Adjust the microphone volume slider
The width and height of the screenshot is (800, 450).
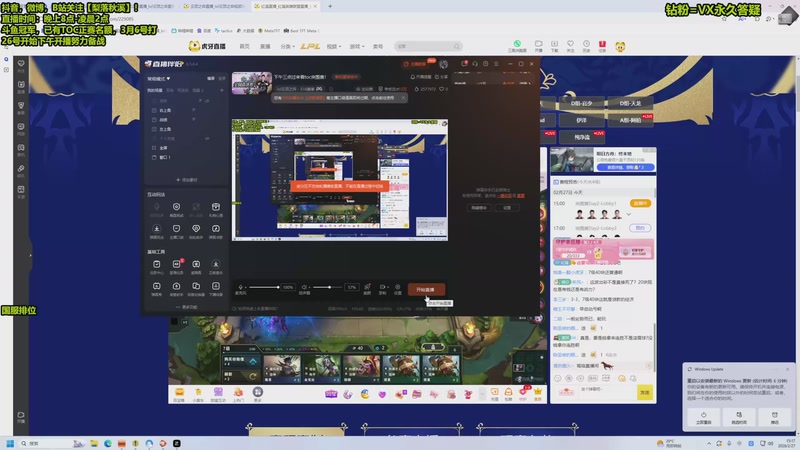pos(264,287)
